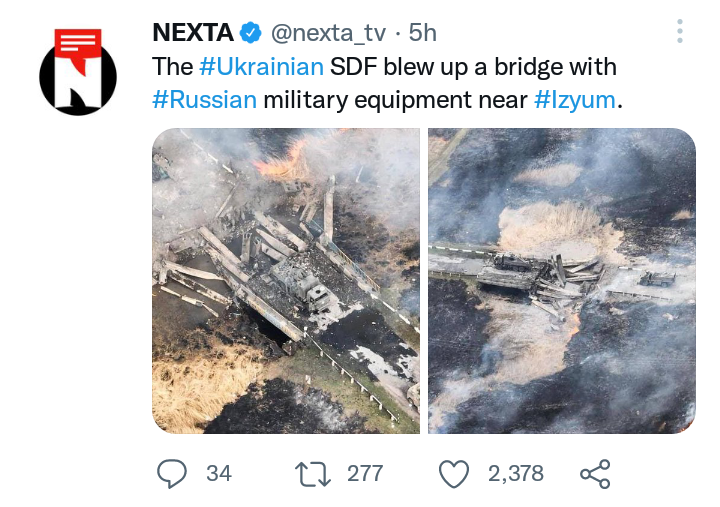Retweet using the retweet arrows icon
Image resolution: width=720 pixels, height=507 pixels.
(x=315, y=473)
